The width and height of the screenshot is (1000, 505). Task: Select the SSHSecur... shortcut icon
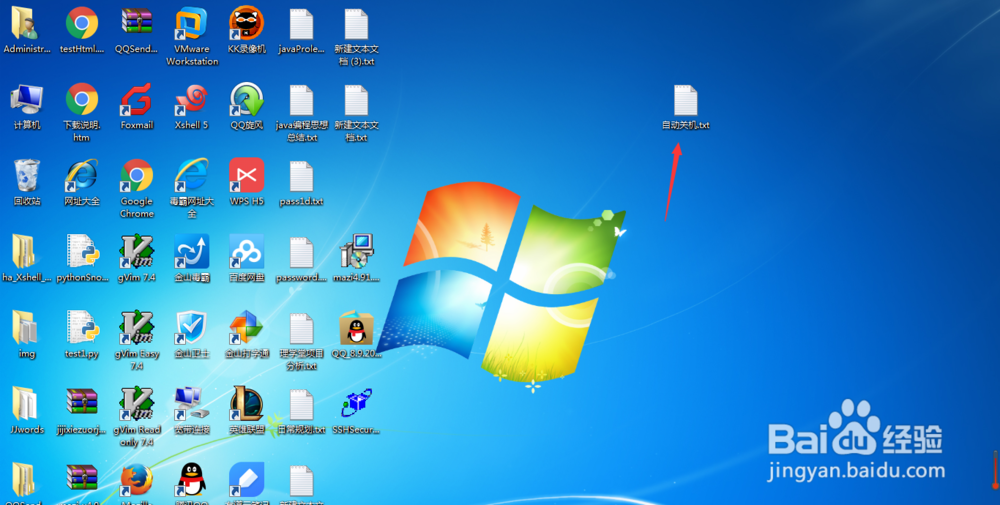click(357, 411)
